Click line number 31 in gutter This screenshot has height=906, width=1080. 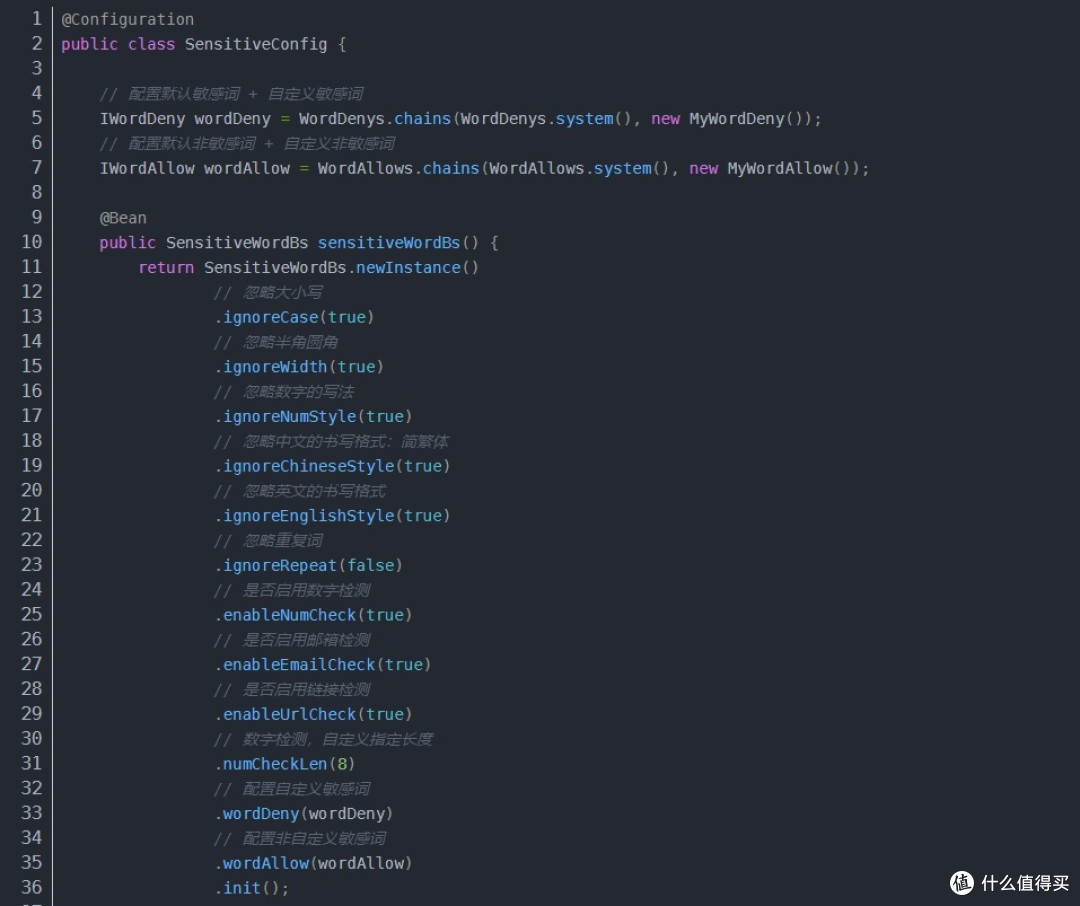tap(32, 763)
